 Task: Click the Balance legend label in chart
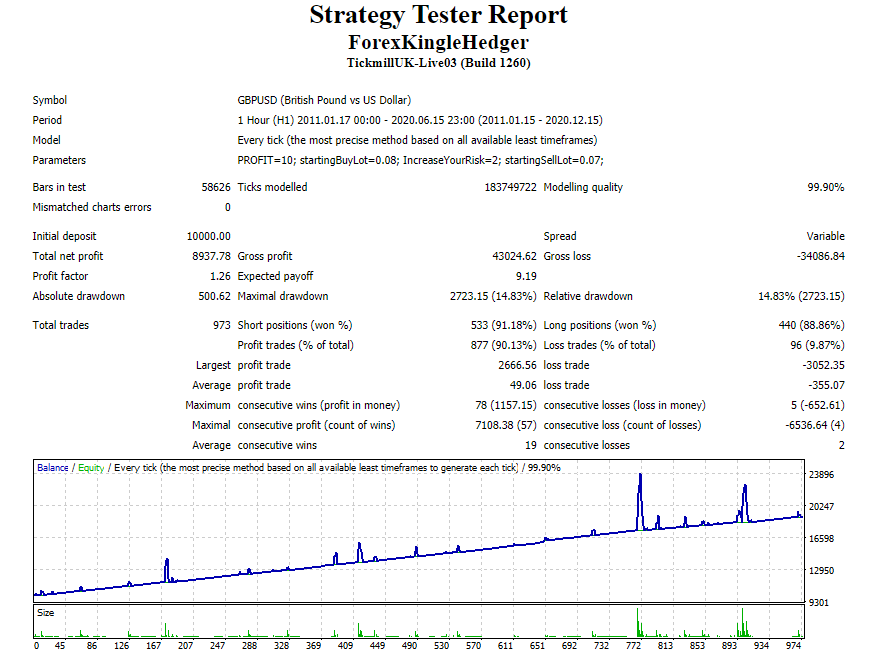53,468
